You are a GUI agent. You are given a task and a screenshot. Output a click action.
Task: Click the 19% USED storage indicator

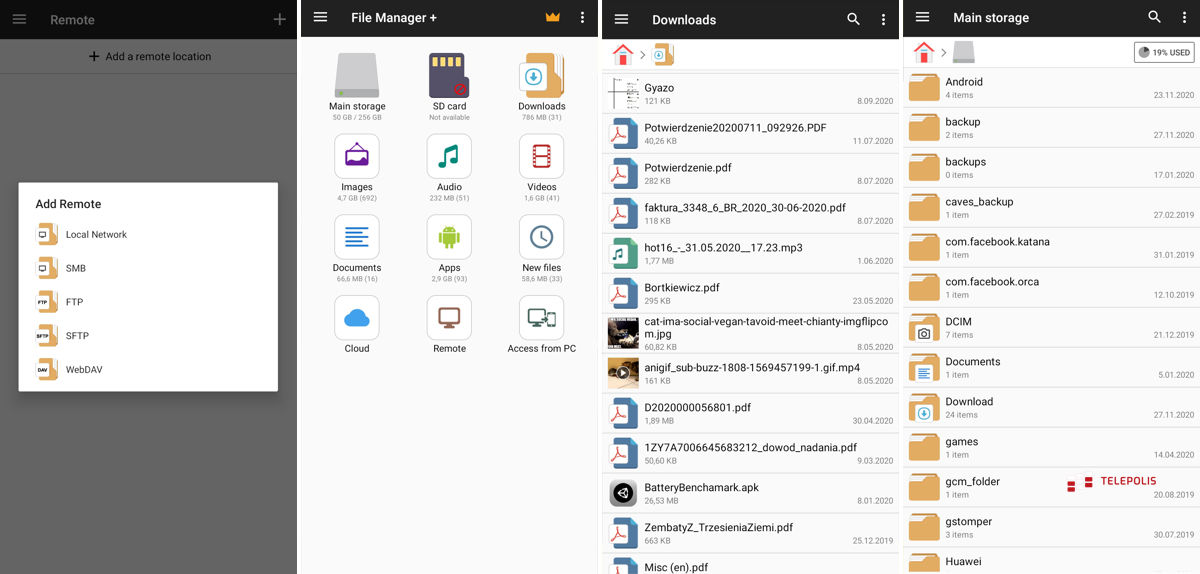1163,52
